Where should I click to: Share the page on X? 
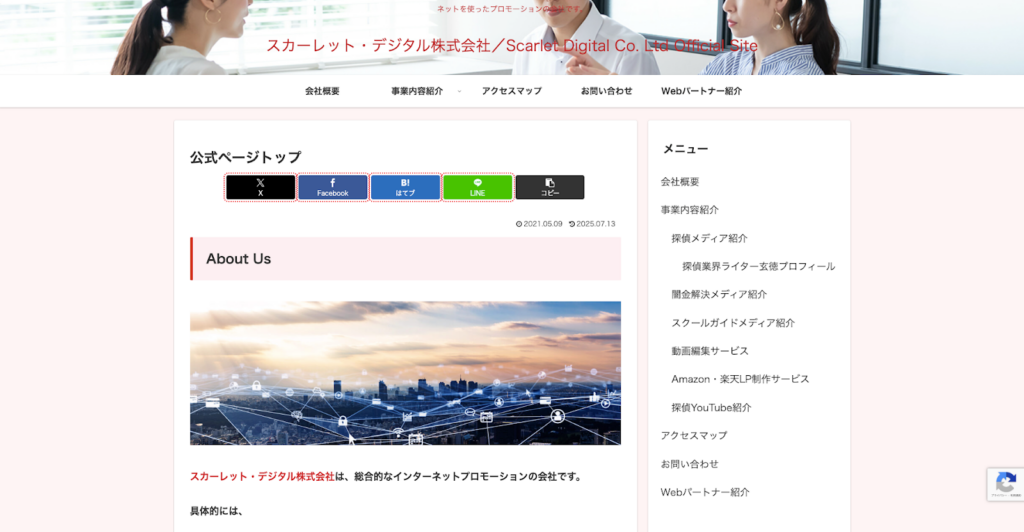pos(261,187)
